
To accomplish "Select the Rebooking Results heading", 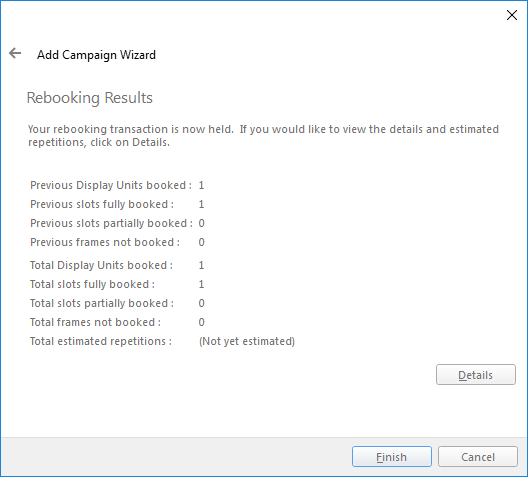I will click(90, 98).
